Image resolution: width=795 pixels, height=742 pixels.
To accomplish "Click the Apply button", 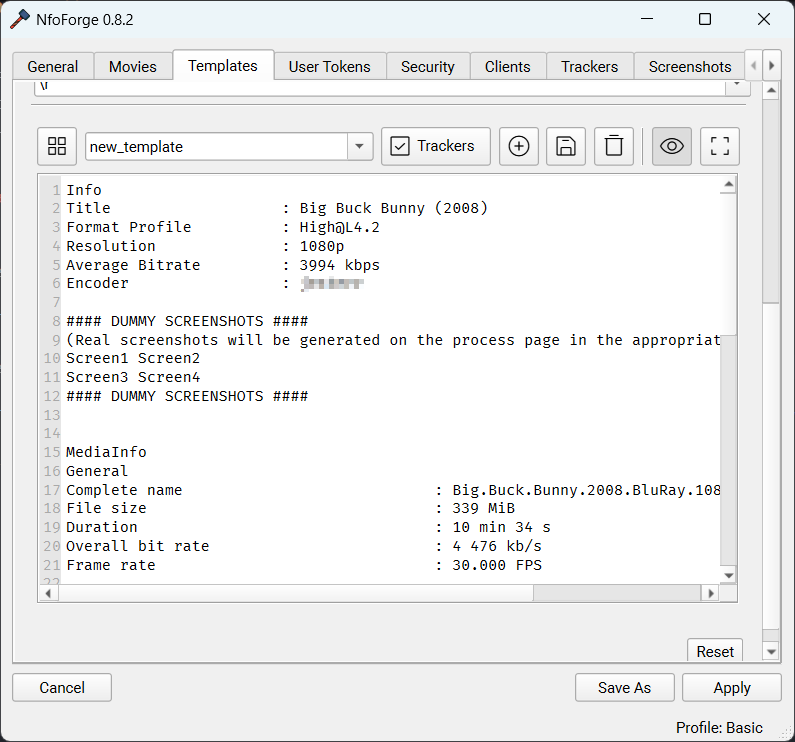I will 732,687.
